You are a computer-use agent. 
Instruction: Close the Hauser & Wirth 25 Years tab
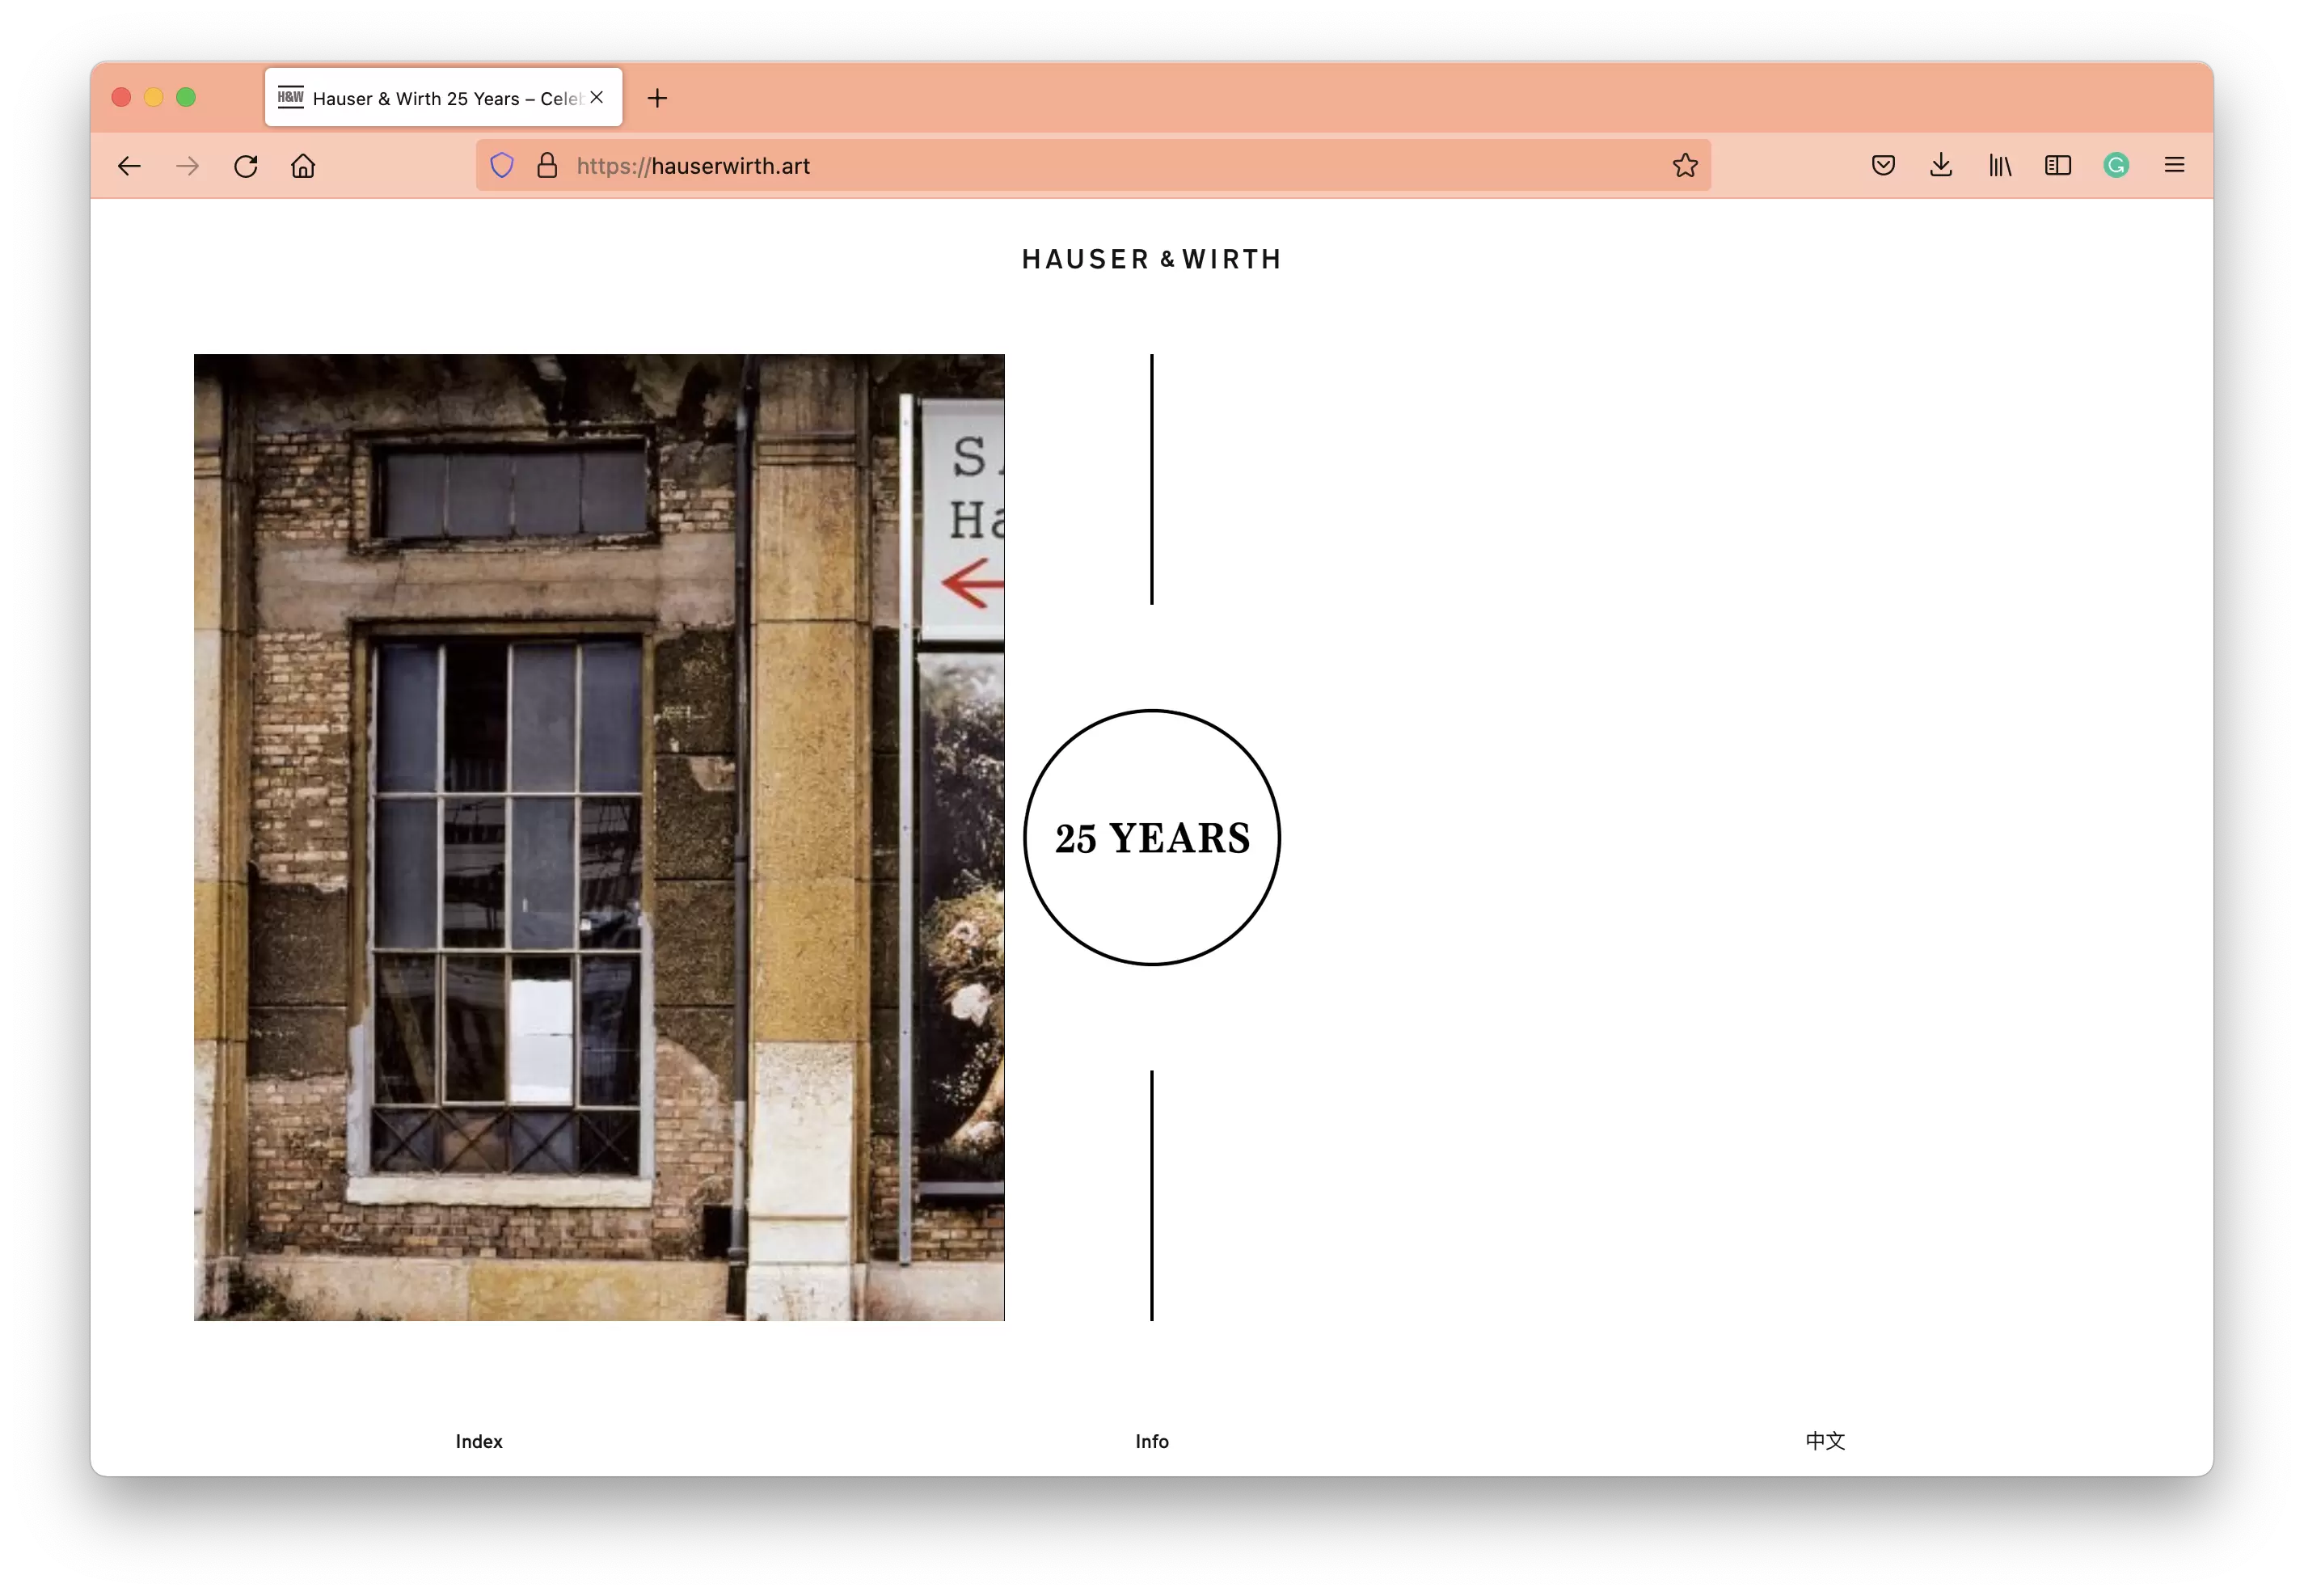(x=597, y=97)
